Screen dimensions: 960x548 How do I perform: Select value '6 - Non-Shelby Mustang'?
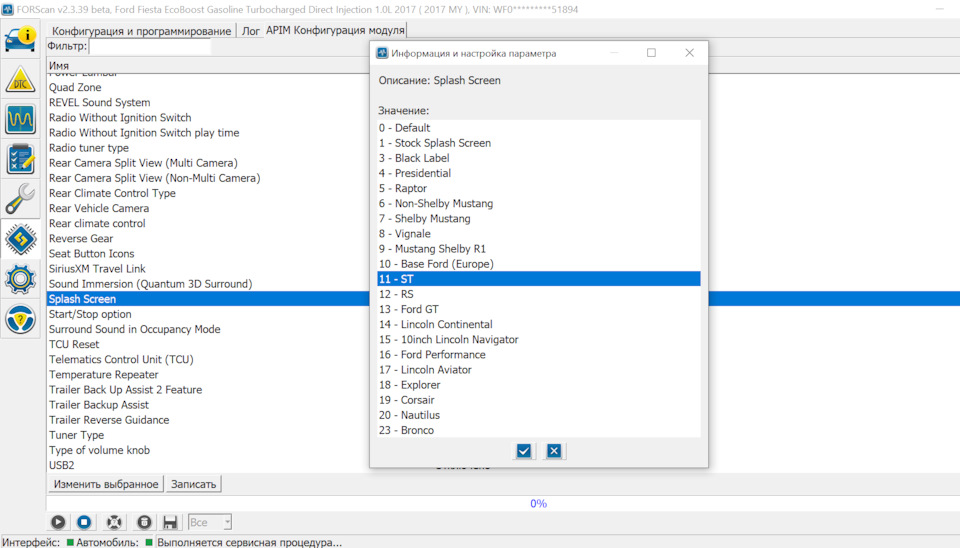tap(539, 203)
